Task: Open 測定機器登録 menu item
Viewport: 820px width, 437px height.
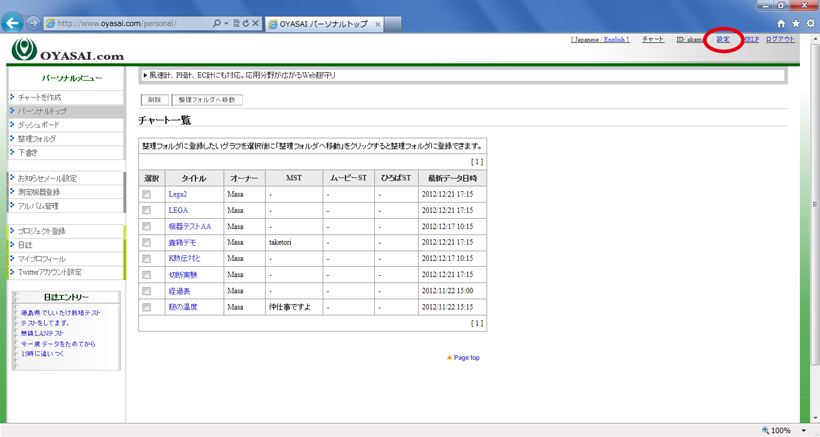Action: [39, 192]
